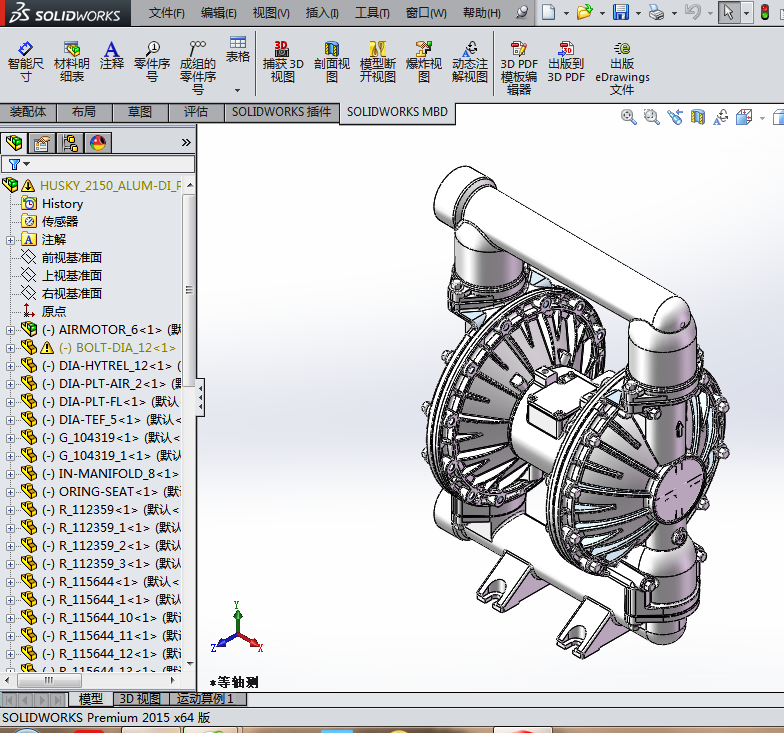The height and width of the screenshot is (733, 784).
Task: Open the ConfigurationManager panel tab
Action: click(70, 143)
